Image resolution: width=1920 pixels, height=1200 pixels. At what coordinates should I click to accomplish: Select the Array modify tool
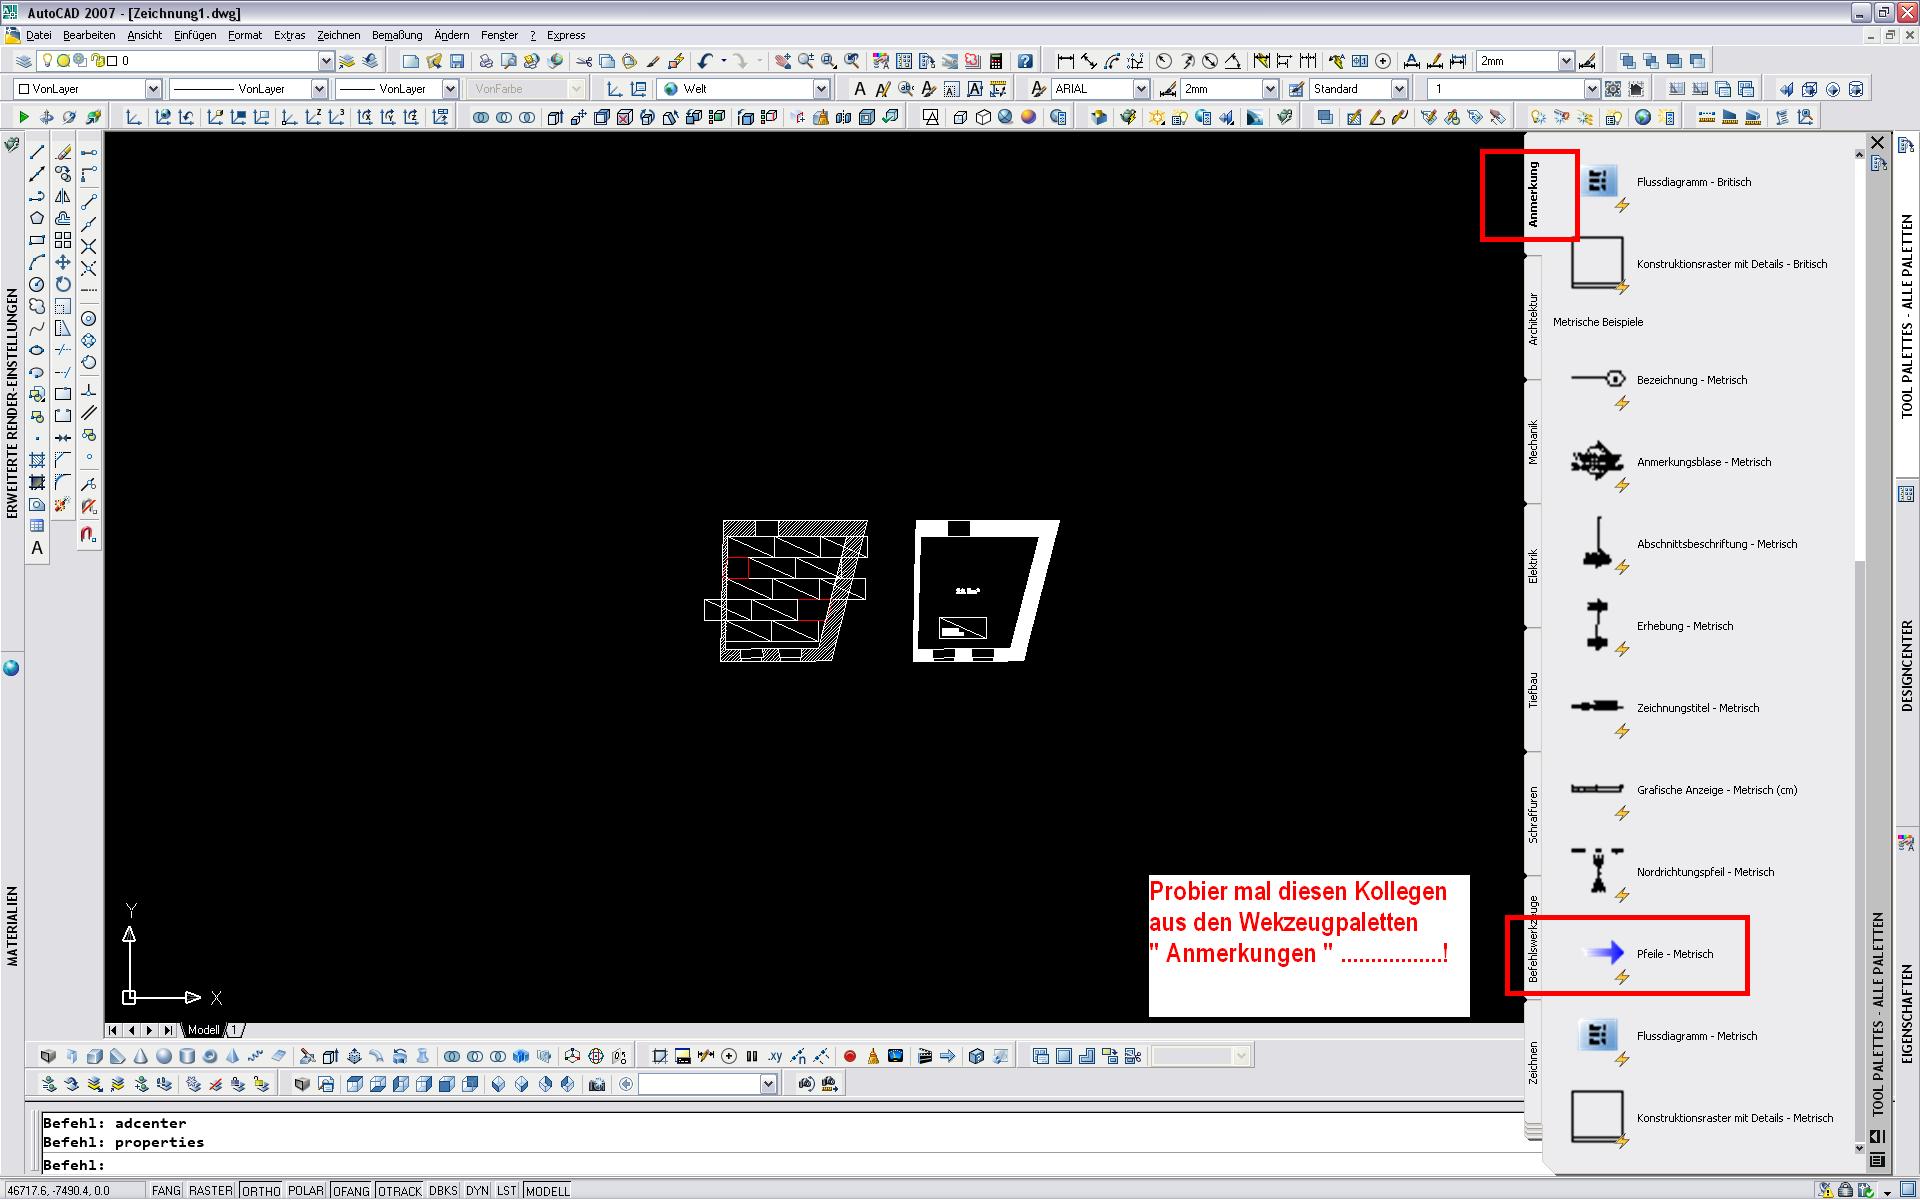click(63, 240)
